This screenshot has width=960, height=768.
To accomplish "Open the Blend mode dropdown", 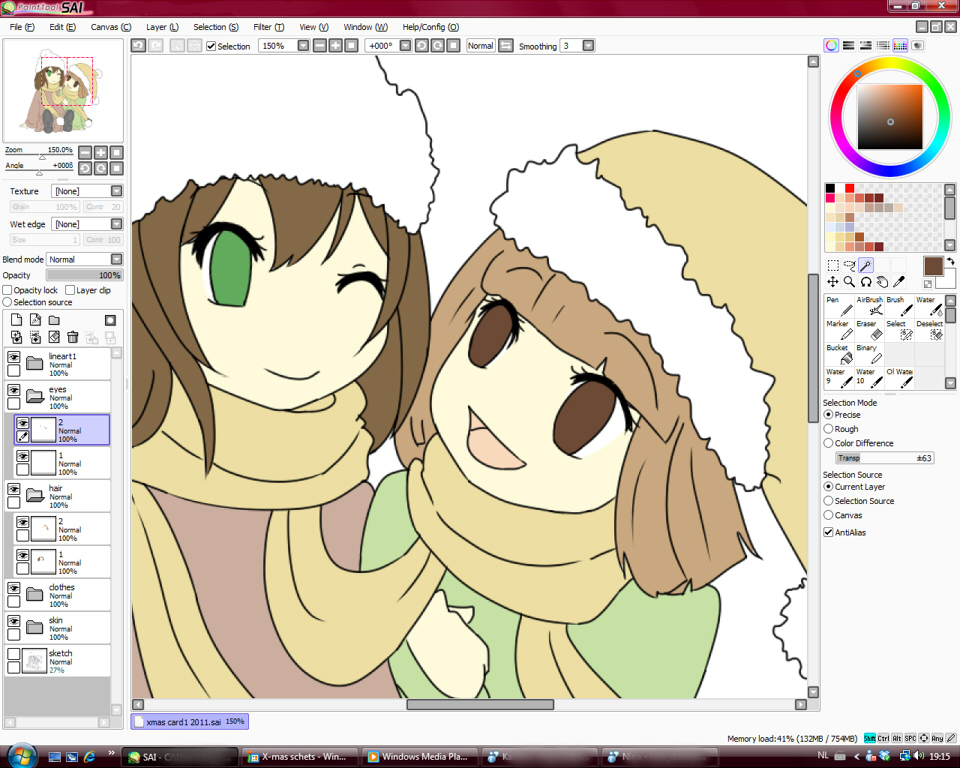I will coord(85,259).
